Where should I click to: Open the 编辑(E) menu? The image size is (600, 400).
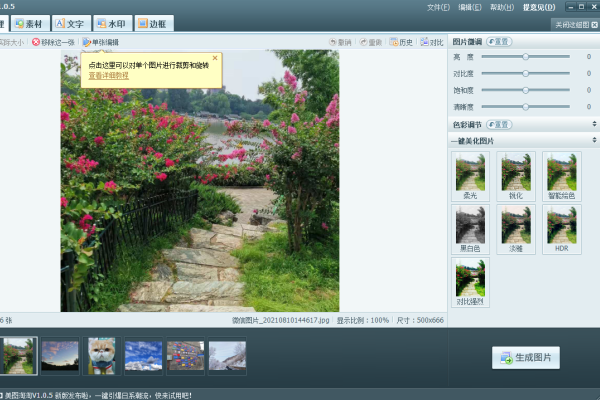pos(470,7)
